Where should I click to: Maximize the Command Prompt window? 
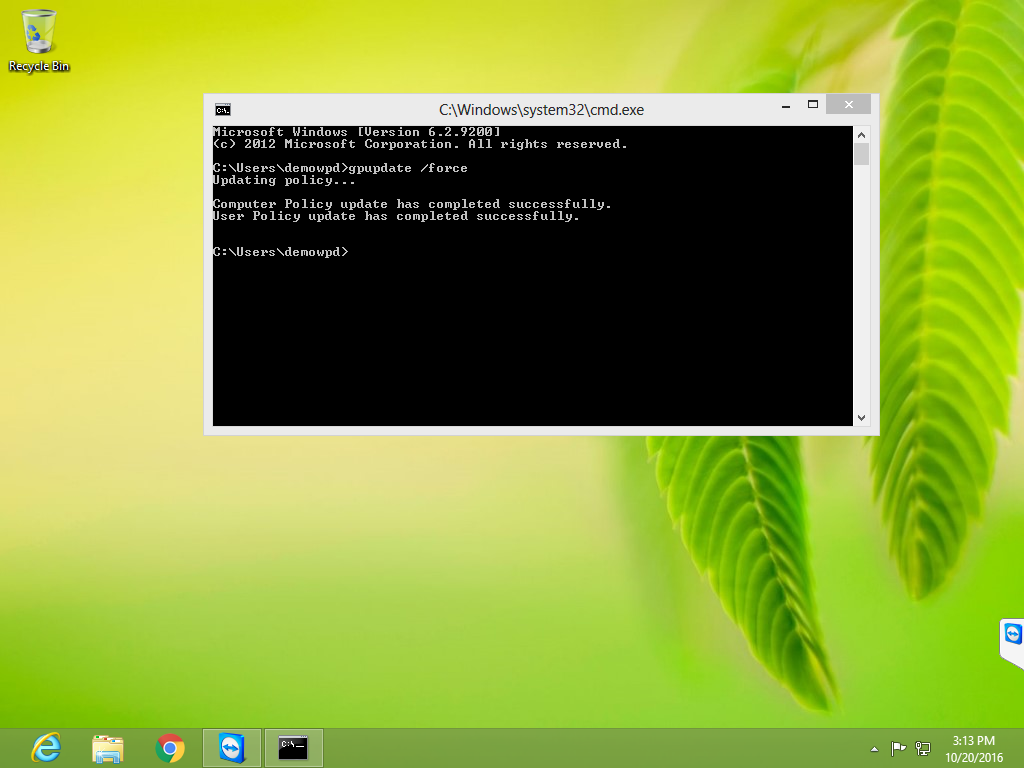813,104
